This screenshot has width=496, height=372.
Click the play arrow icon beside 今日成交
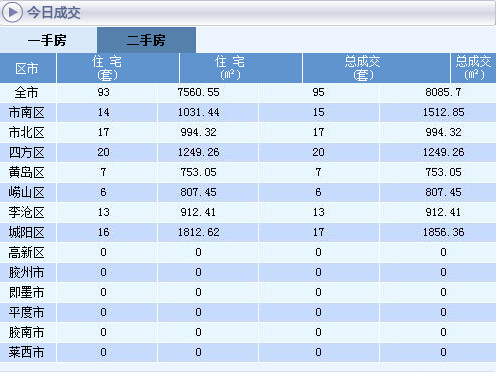pos(12,12)
